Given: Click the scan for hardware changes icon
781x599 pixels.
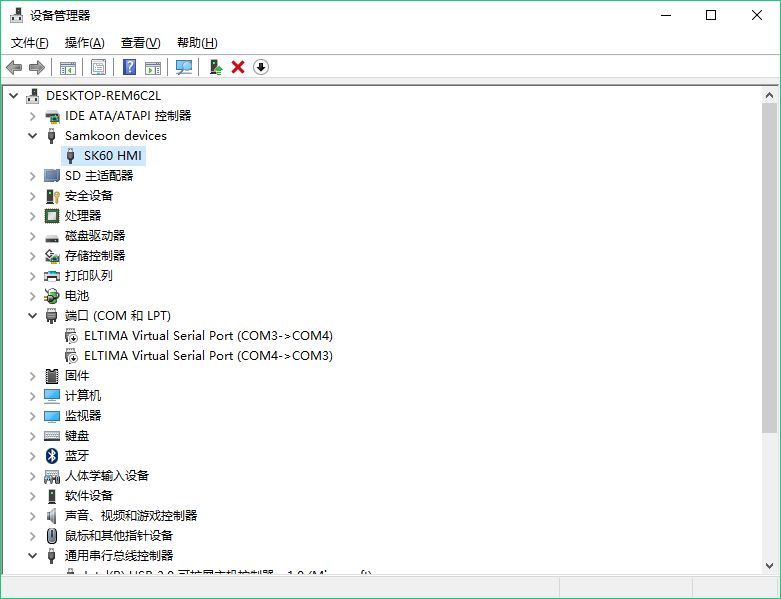Looking at the screenshot, I should click(x=184, y=67).
